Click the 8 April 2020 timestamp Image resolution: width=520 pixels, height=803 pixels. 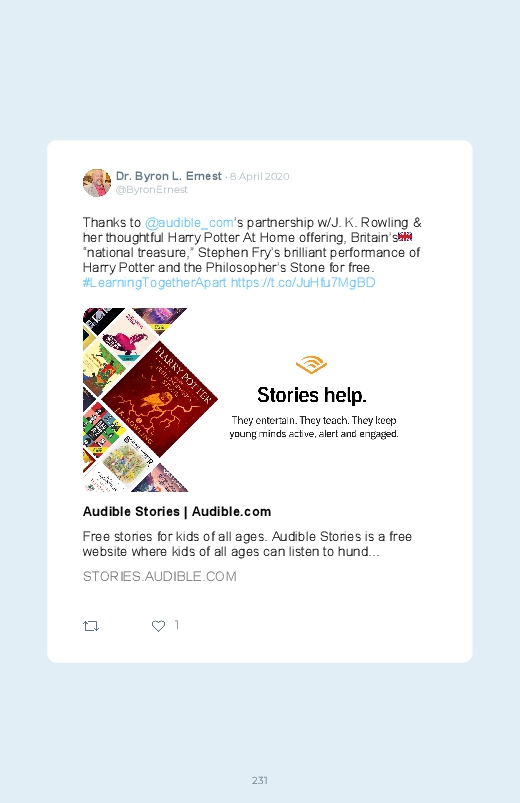pos(260,177)
